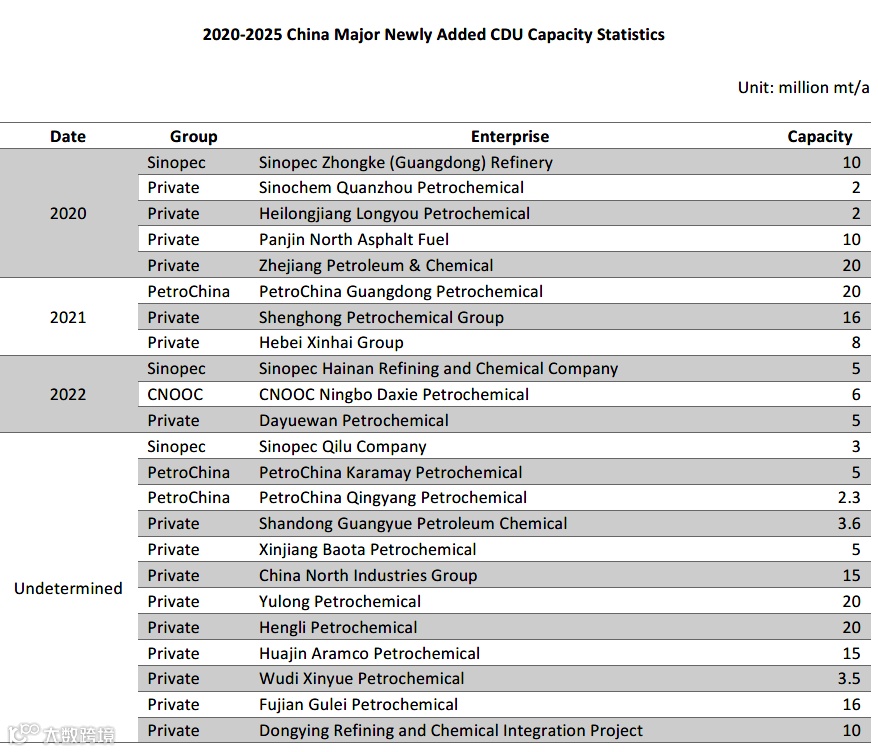Click the CNOOC group cell
Screen dimensions: 878x752
click(175, 395)
